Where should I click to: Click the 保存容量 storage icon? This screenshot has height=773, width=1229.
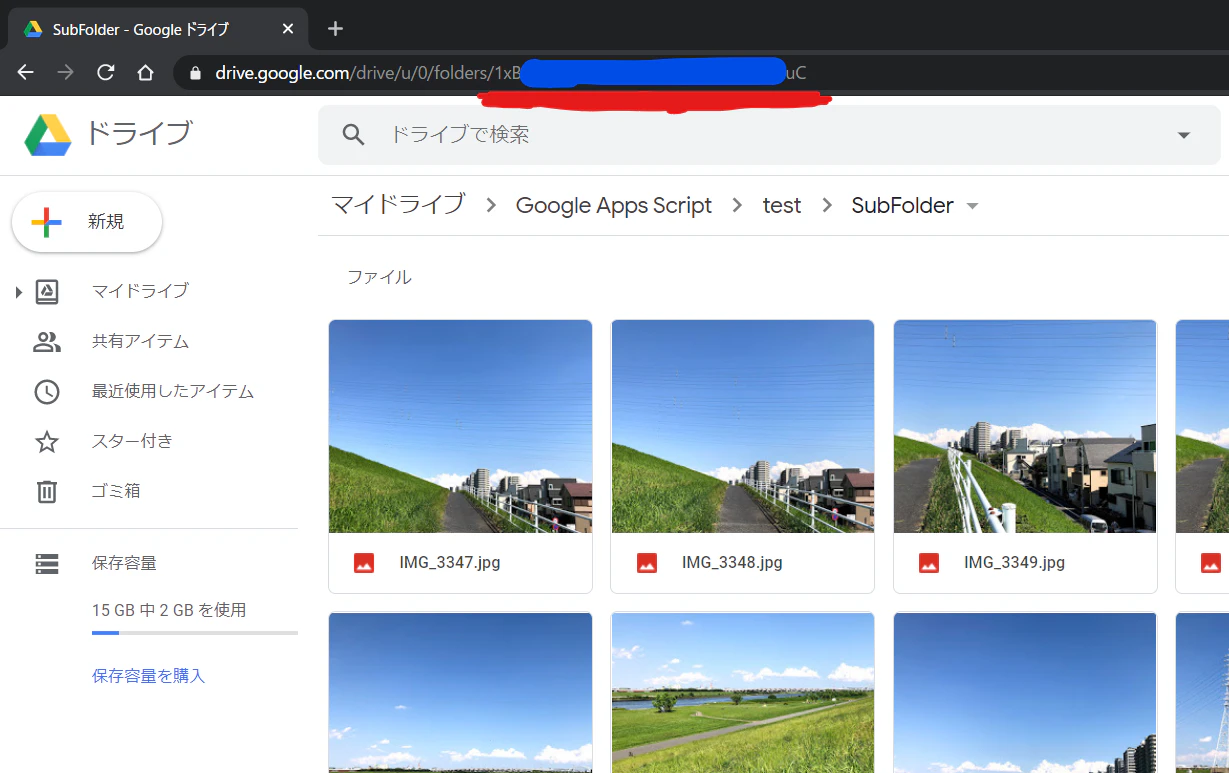(47, 564)
